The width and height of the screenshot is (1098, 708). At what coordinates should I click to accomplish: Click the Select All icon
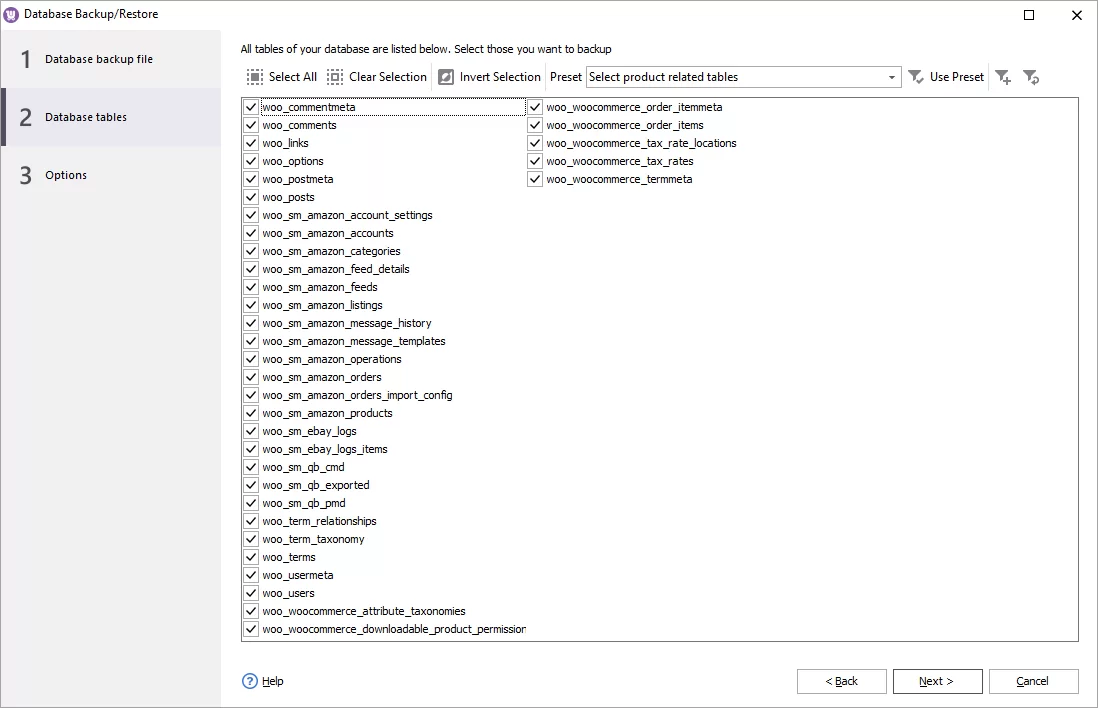253,76
